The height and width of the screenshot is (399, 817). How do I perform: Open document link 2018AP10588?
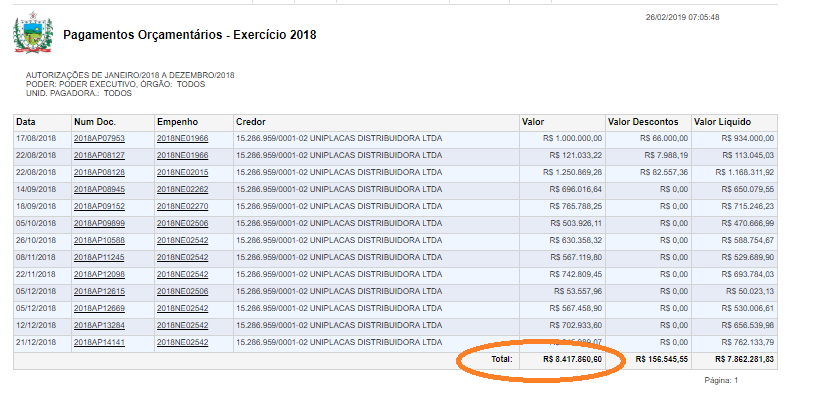point(99,240)
